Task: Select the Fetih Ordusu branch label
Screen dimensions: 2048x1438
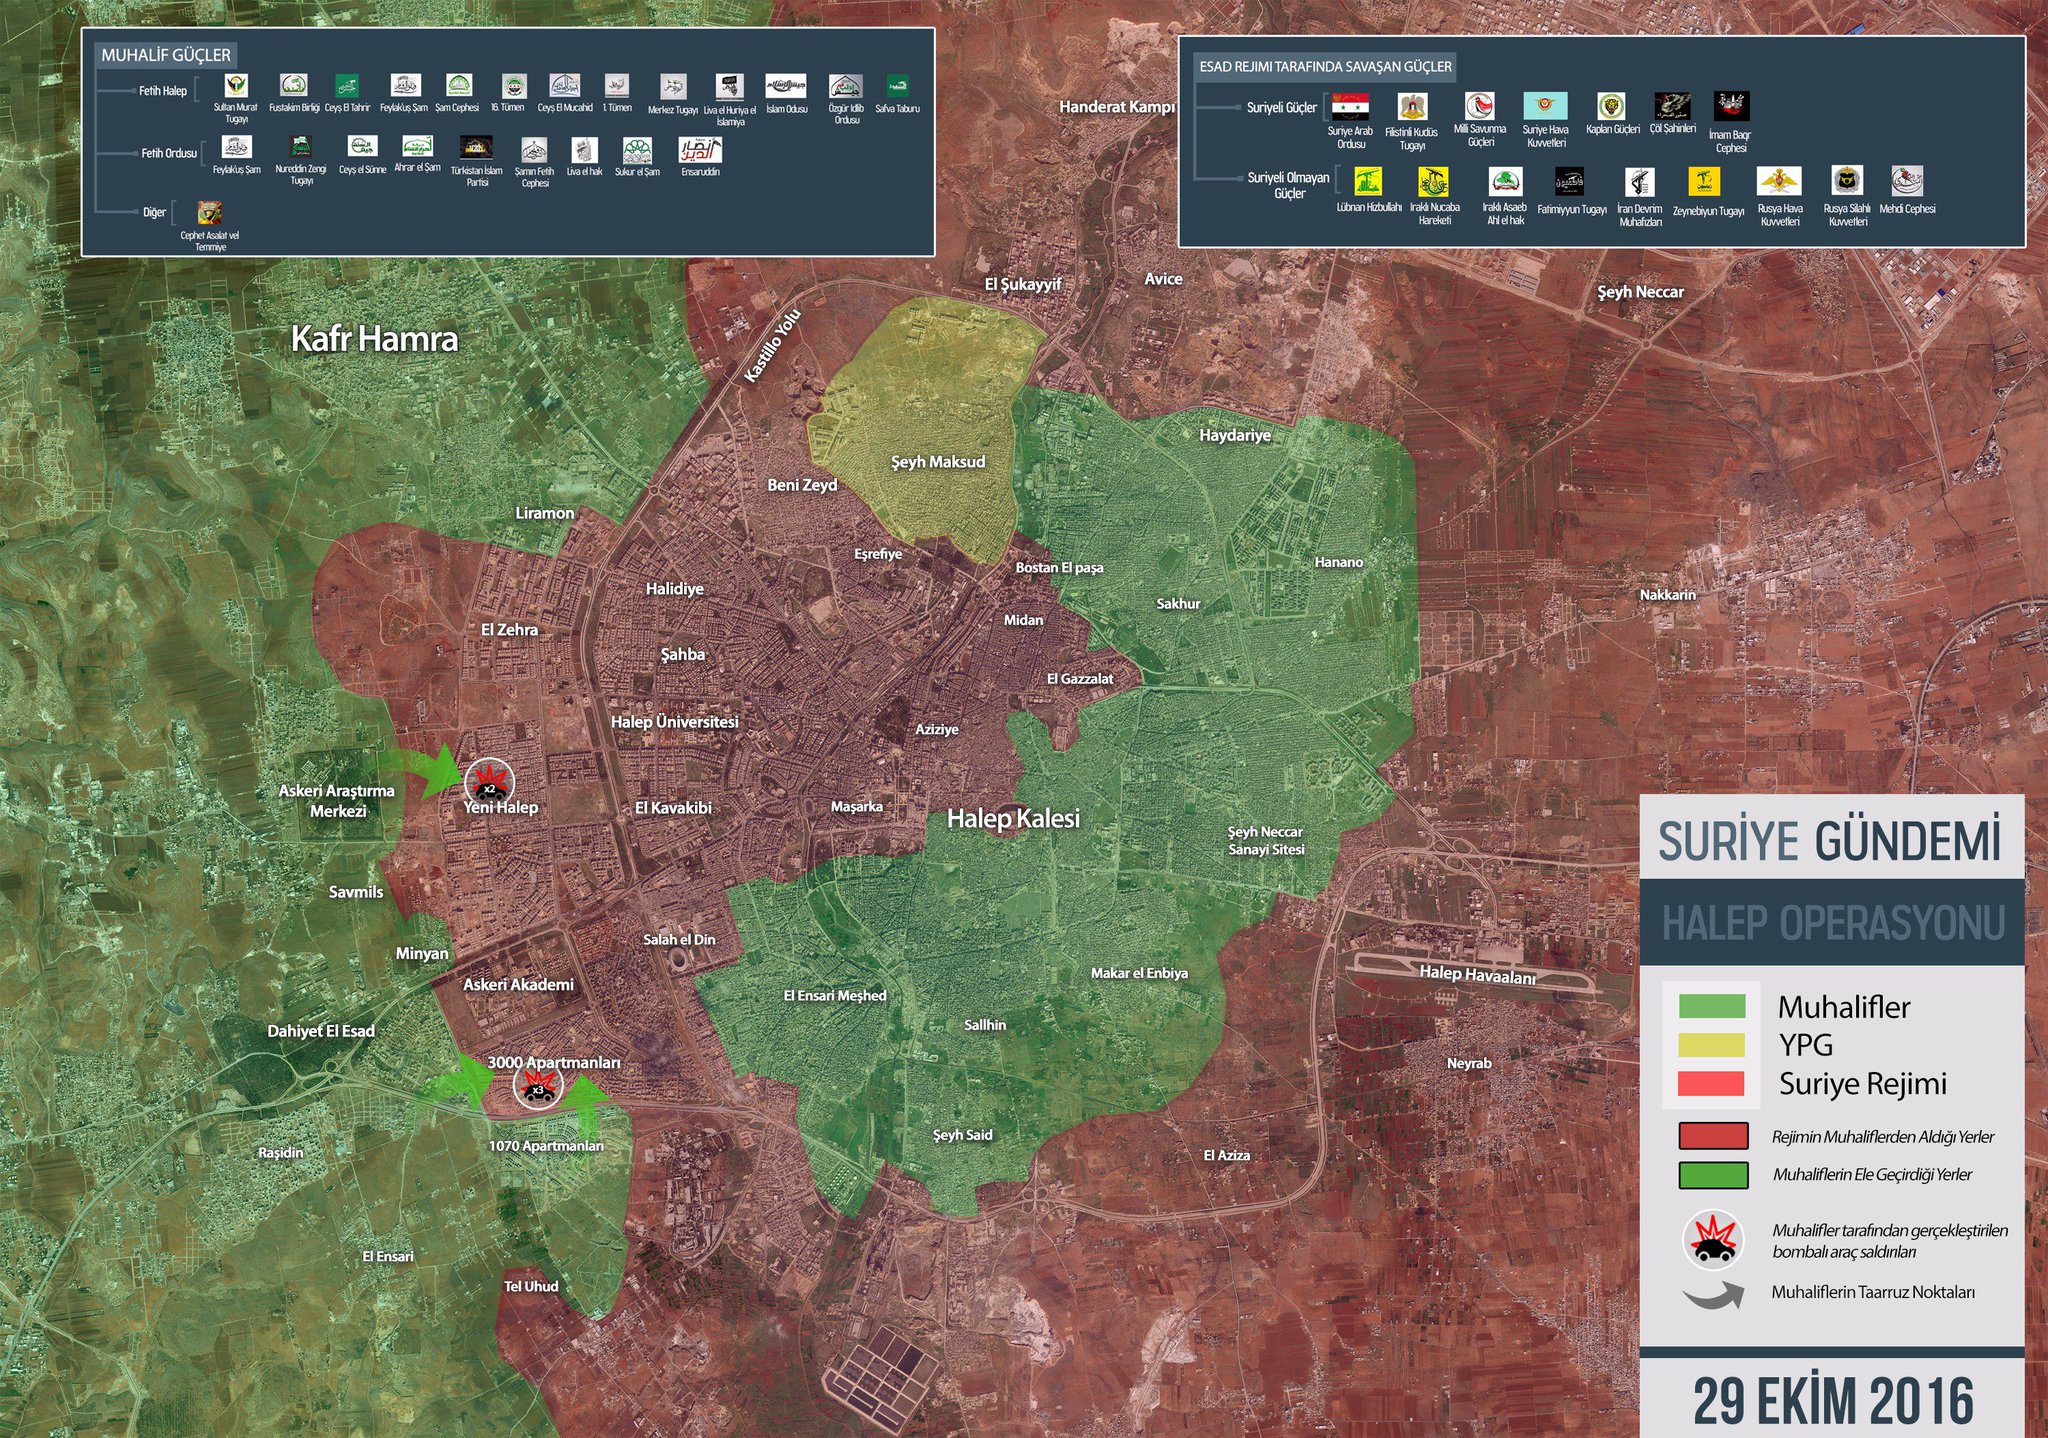Action: tap(168, 153)
